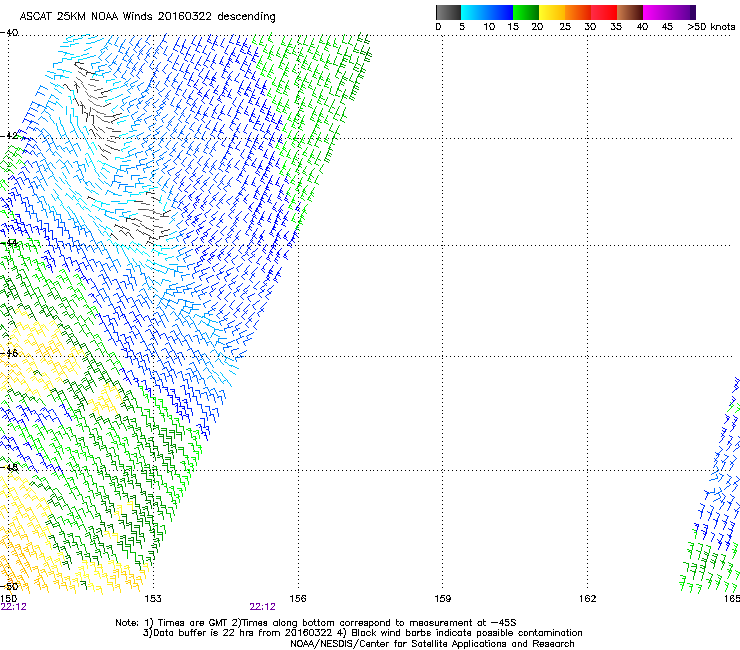Click the '>50 knots' legend label
Image resolution: width=740 pixels, height=650 pixels.
(x=711, y=27)
